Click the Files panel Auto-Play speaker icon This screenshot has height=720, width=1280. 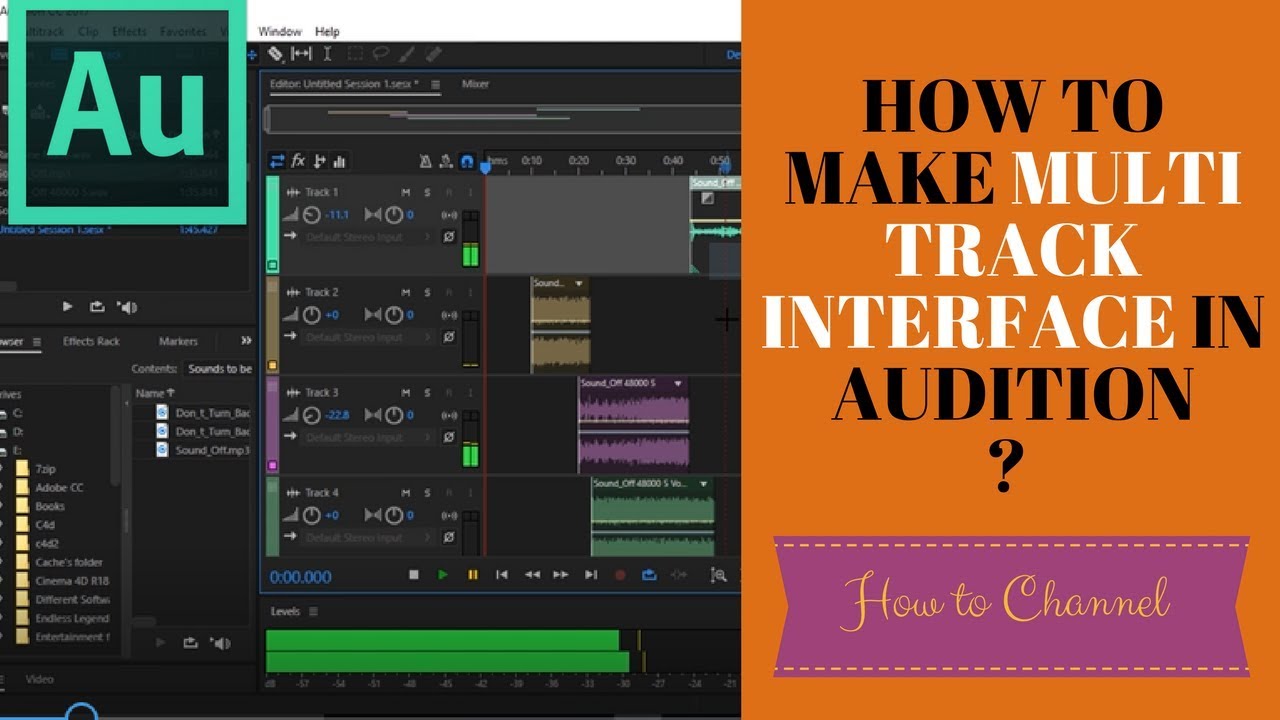(x=127, y=307)
